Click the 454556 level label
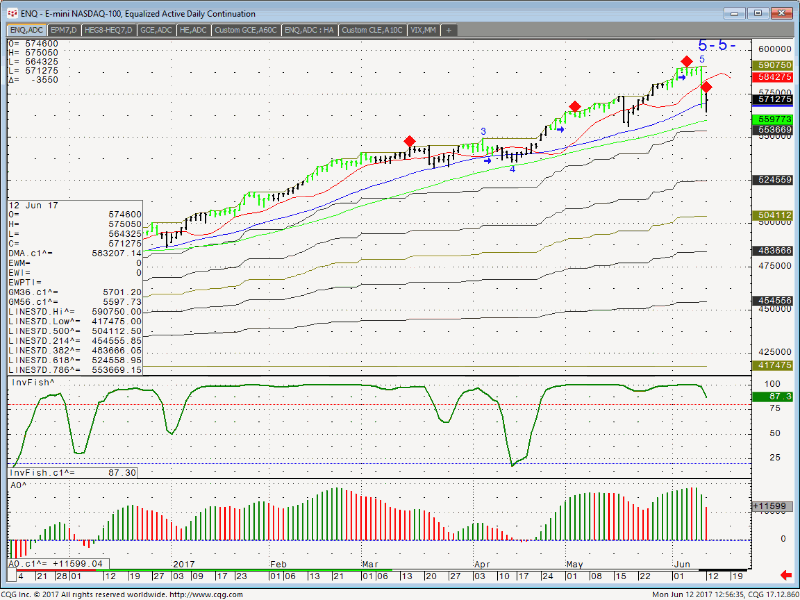 772,301
